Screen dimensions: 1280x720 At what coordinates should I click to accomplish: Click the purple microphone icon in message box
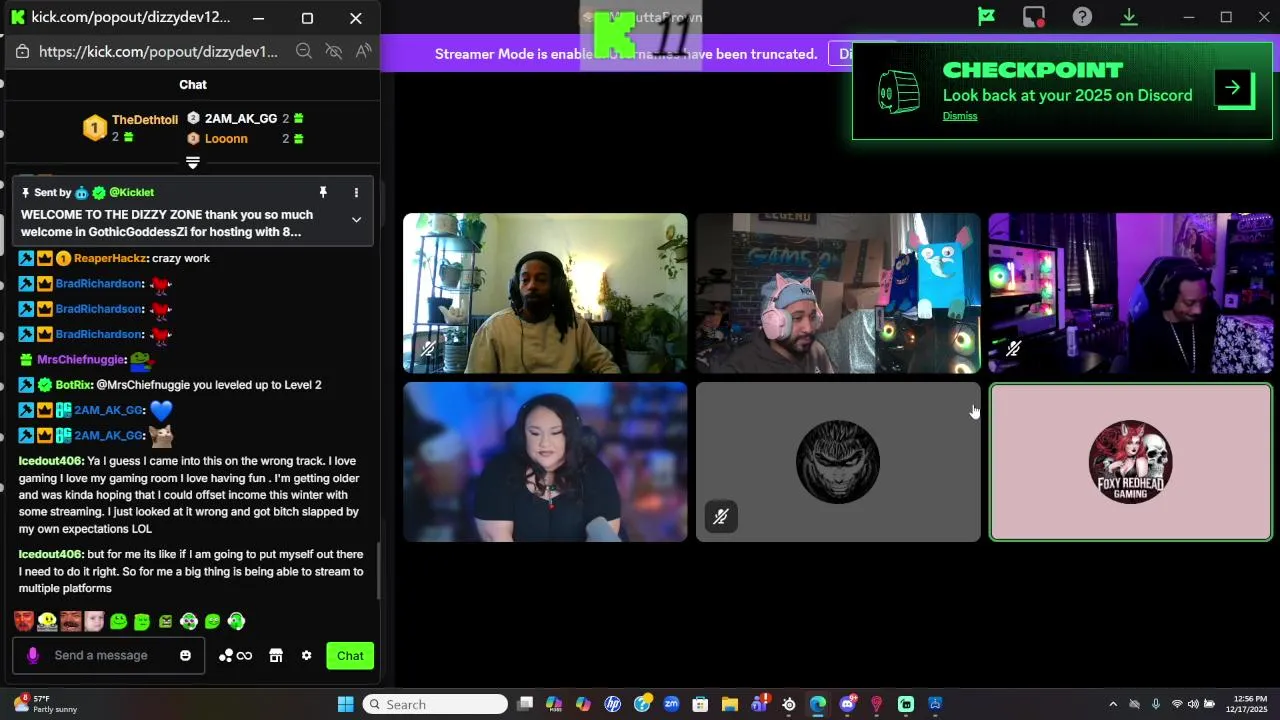[x=33, y=655]
